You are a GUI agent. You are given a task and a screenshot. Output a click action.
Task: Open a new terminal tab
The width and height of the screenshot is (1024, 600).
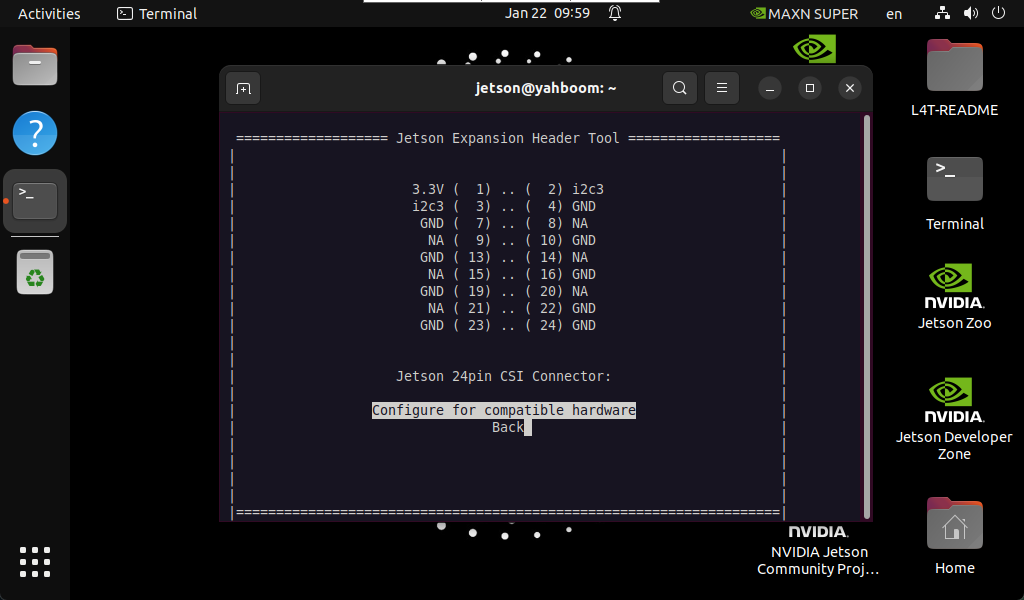click(243, 88)
